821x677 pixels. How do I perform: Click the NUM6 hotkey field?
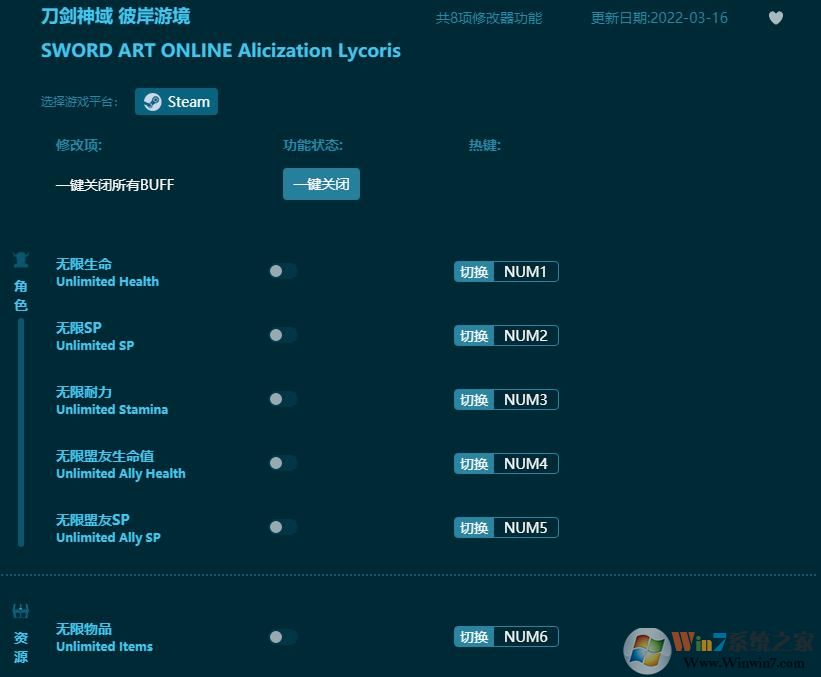[526, 637]
